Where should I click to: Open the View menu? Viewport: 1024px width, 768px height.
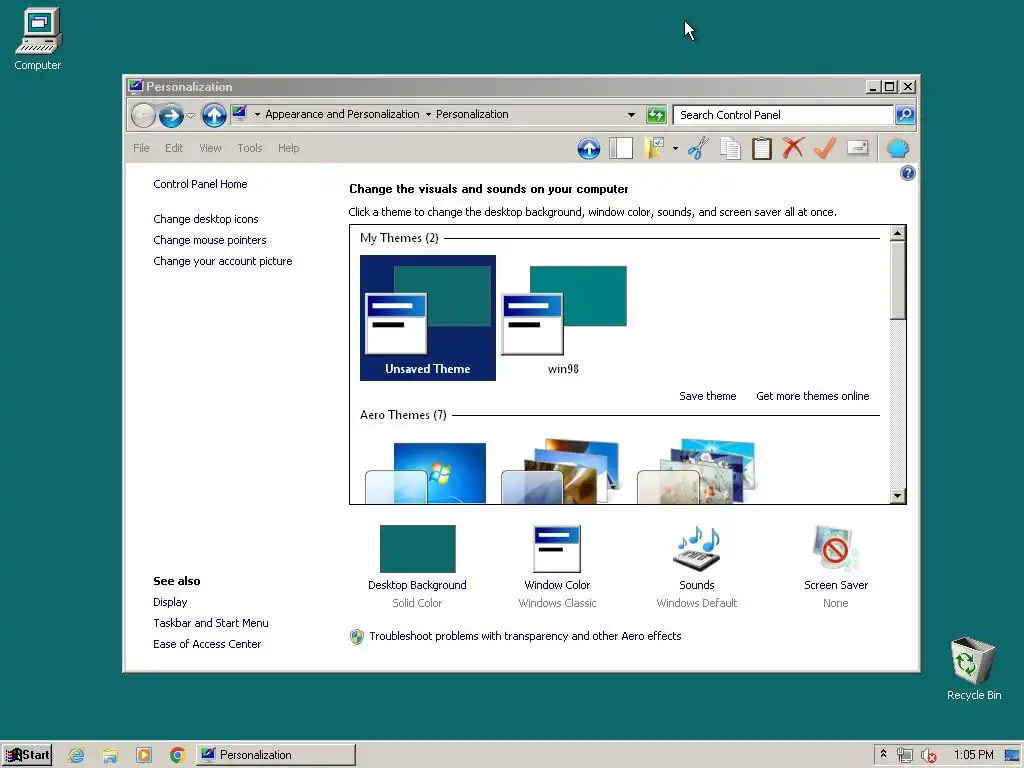click(210, 148)
